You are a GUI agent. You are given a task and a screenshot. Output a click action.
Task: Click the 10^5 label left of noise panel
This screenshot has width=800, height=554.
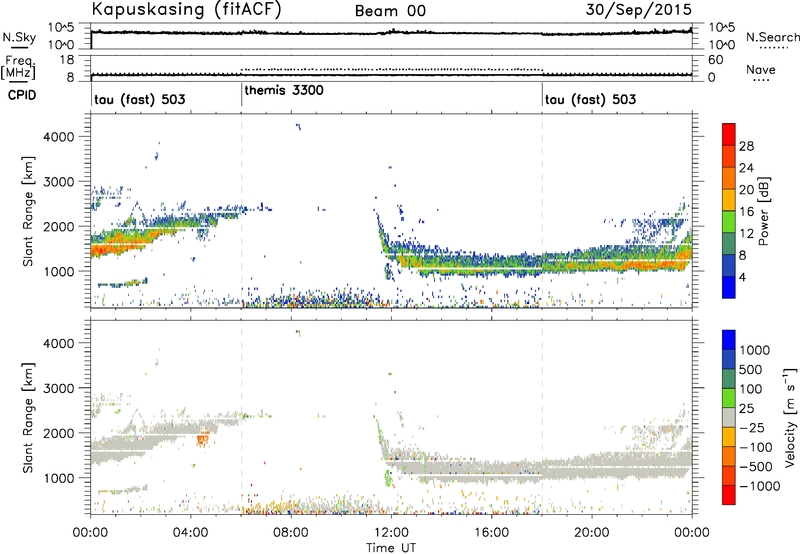pyautogui.click(x=61, y=27)
